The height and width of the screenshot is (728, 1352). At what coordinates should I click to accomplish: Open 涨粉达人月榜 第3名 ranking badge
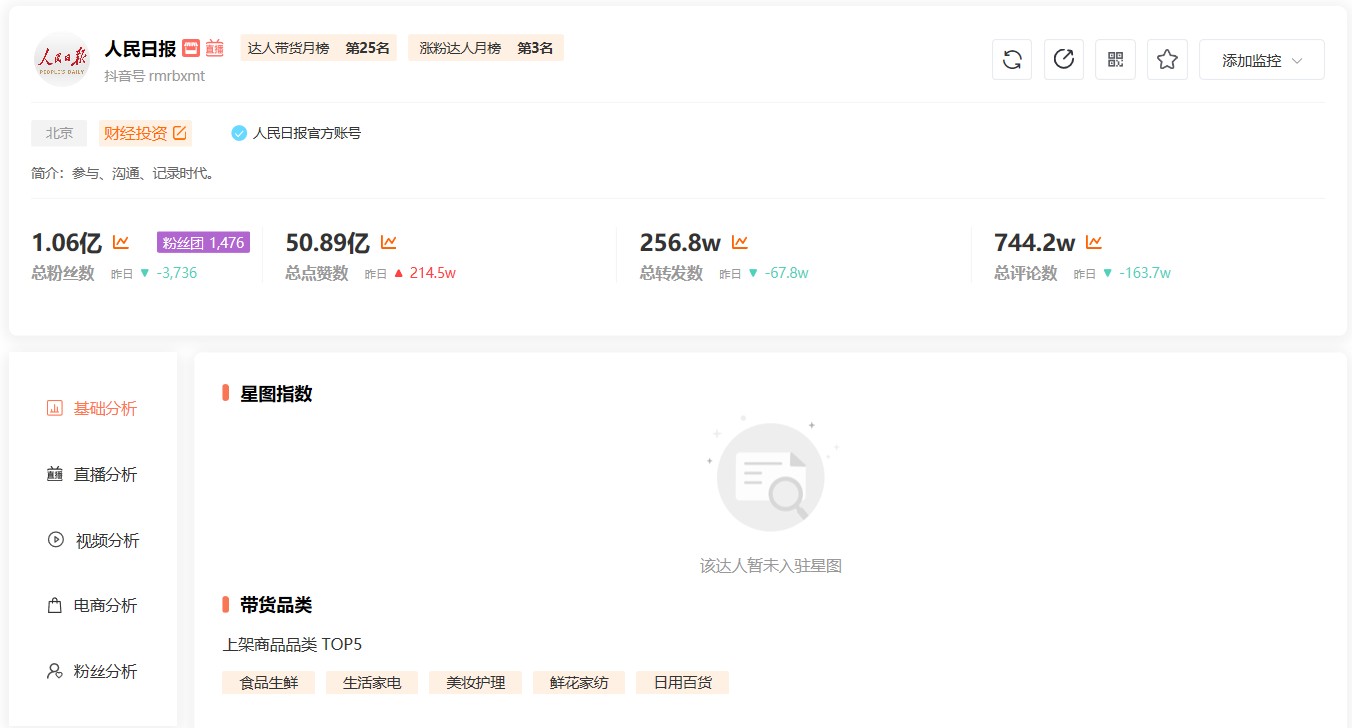[486, 48]
